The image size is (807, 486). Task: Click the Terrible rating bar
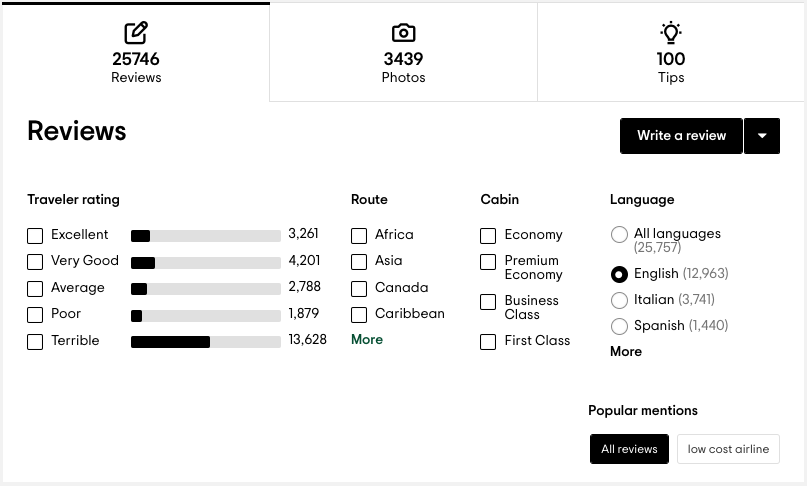pos(206,342)
